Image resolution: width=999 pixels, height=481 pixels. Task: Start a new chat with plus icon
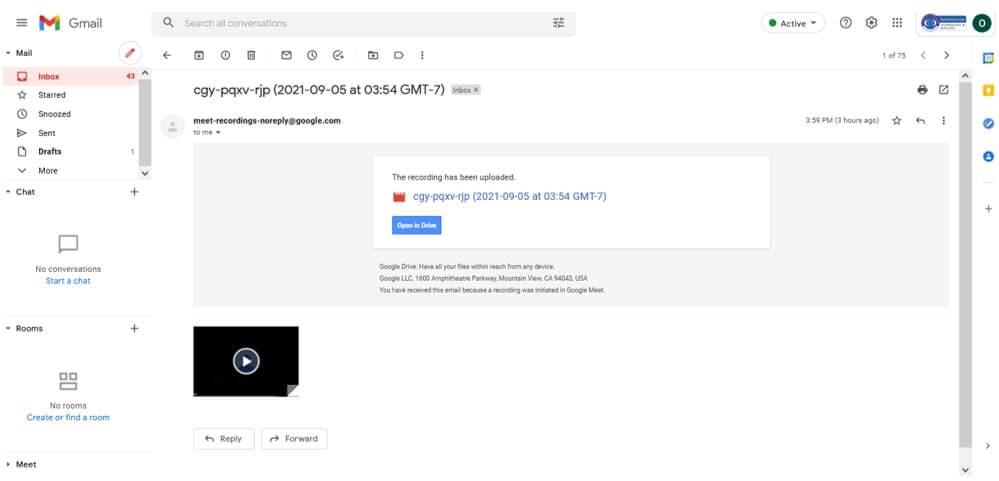pos(134,192)
